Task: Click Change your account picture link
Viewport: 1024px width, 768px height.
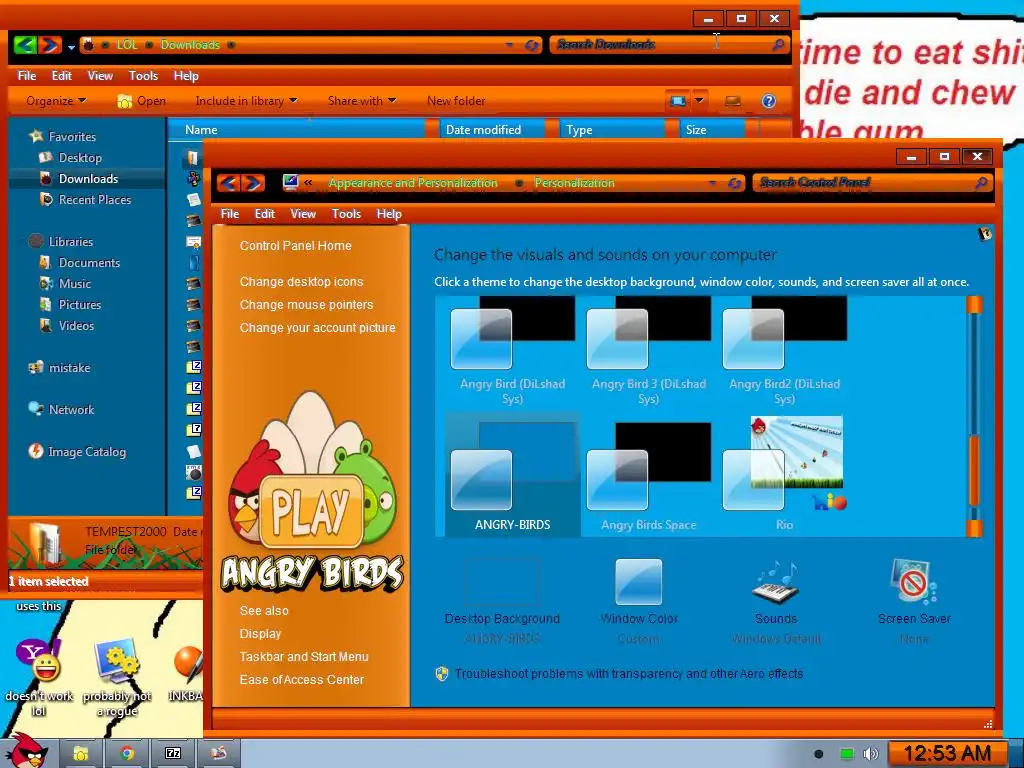Action: pyautogui.click(x=317, y=327)
